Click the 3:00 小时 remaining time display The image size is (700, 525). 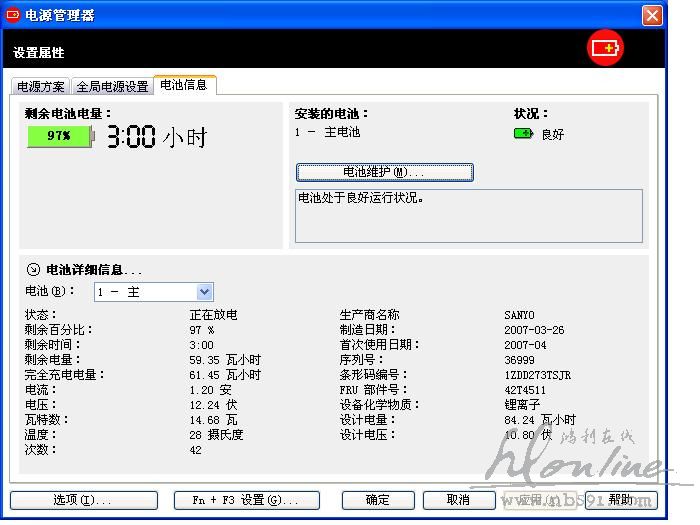click(x=156, y=137)
